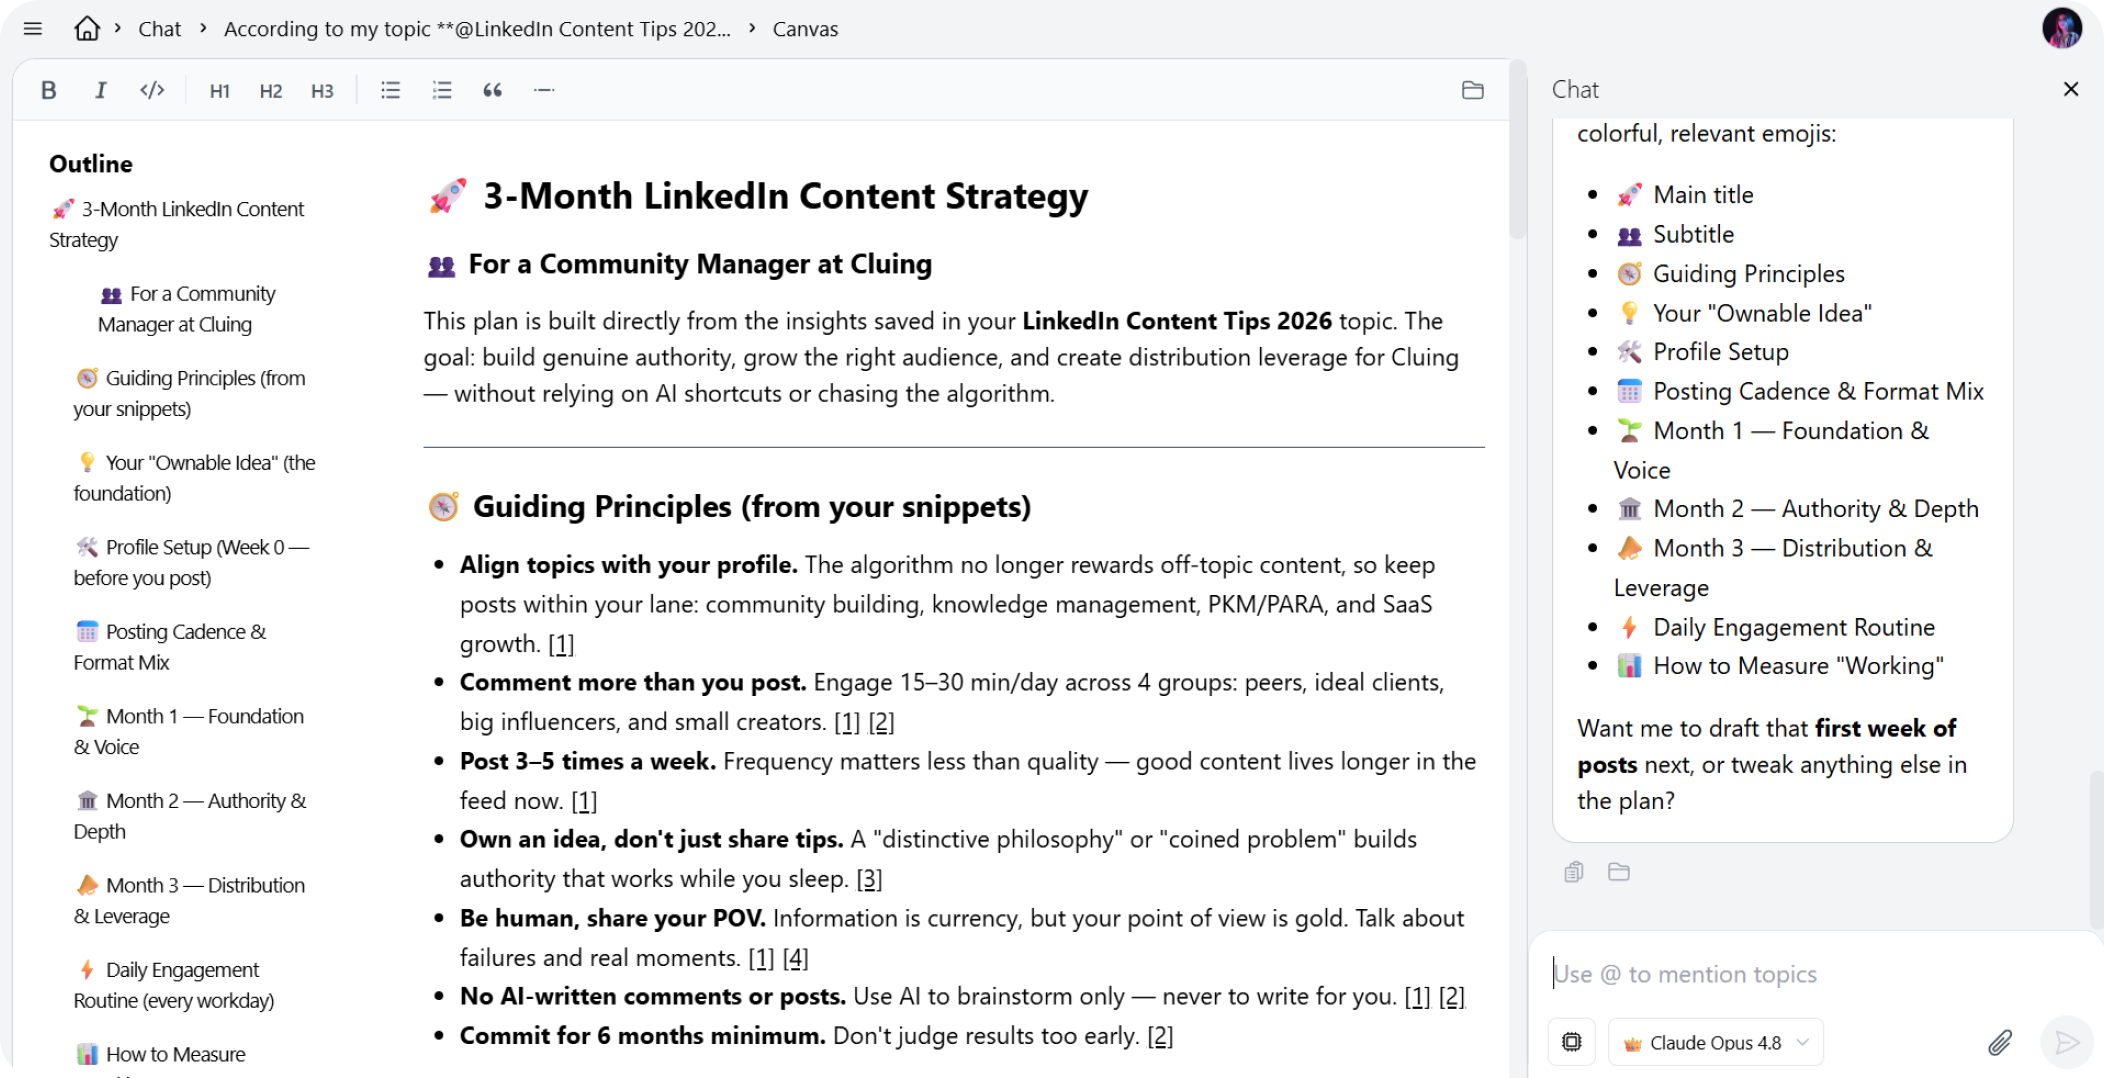Image resolution: width=2104 pixels, height=1078 pixels.
Task: Insert a horizontal rule divider
Action: point(544,90)
